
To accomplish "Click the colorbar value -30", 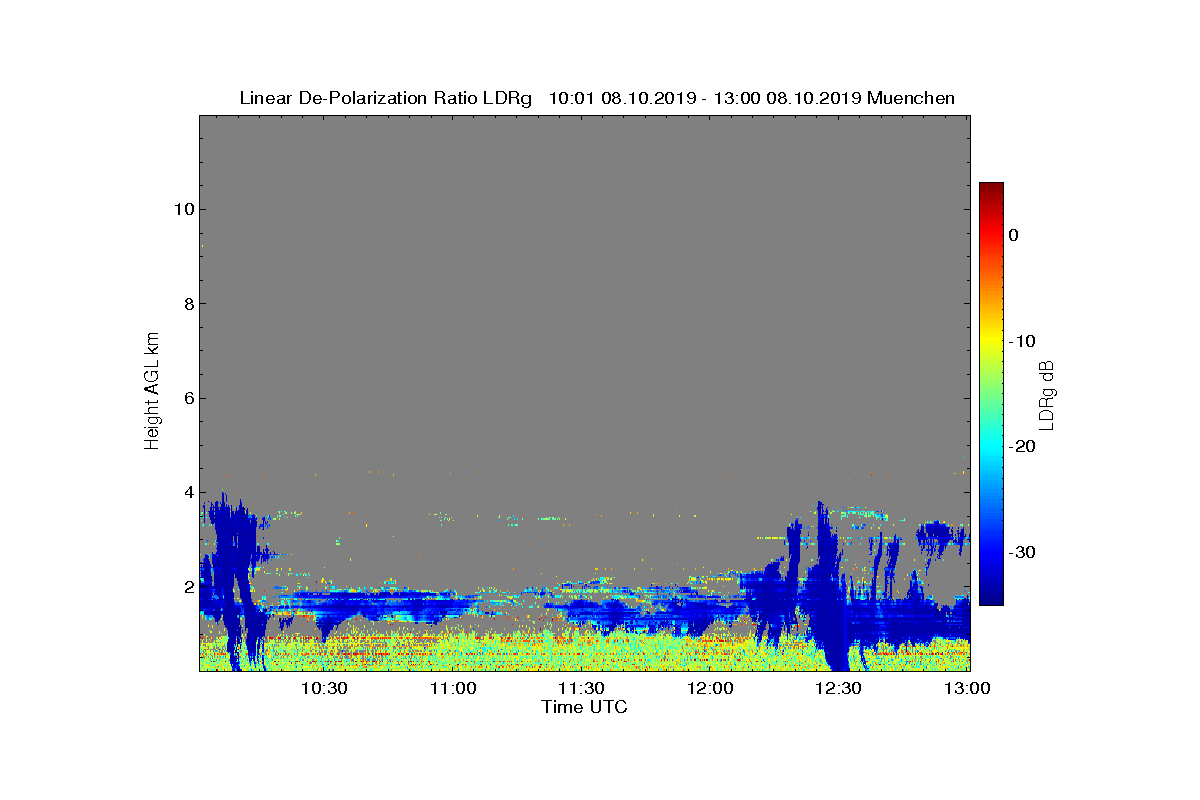I will tap(1022, 553).
